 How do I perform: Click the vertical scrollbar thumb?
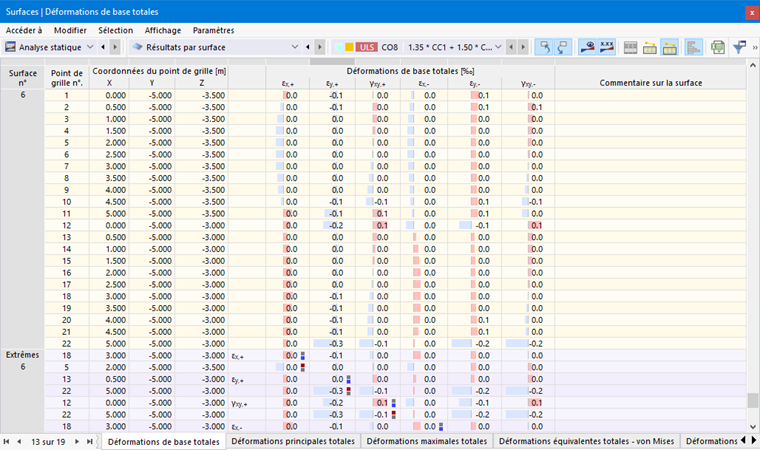coord(753,401)
